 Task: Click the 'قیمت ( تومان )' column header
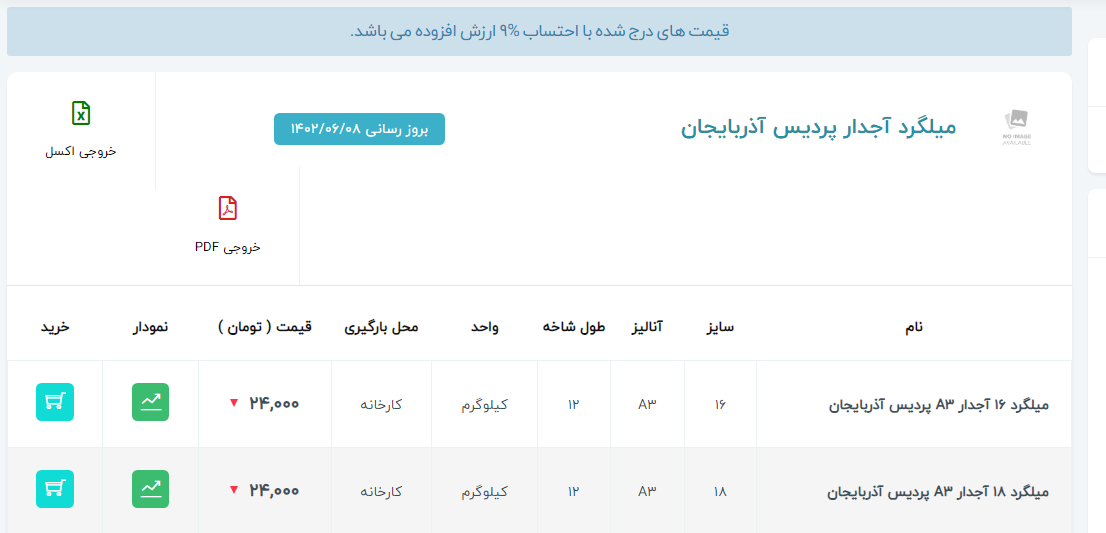pos(265,327)
